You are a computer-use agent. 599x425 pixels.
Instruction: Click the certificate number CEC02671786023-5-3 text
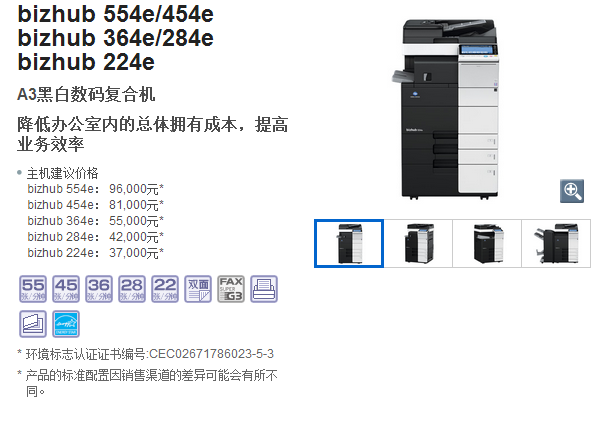pos(211,354)
